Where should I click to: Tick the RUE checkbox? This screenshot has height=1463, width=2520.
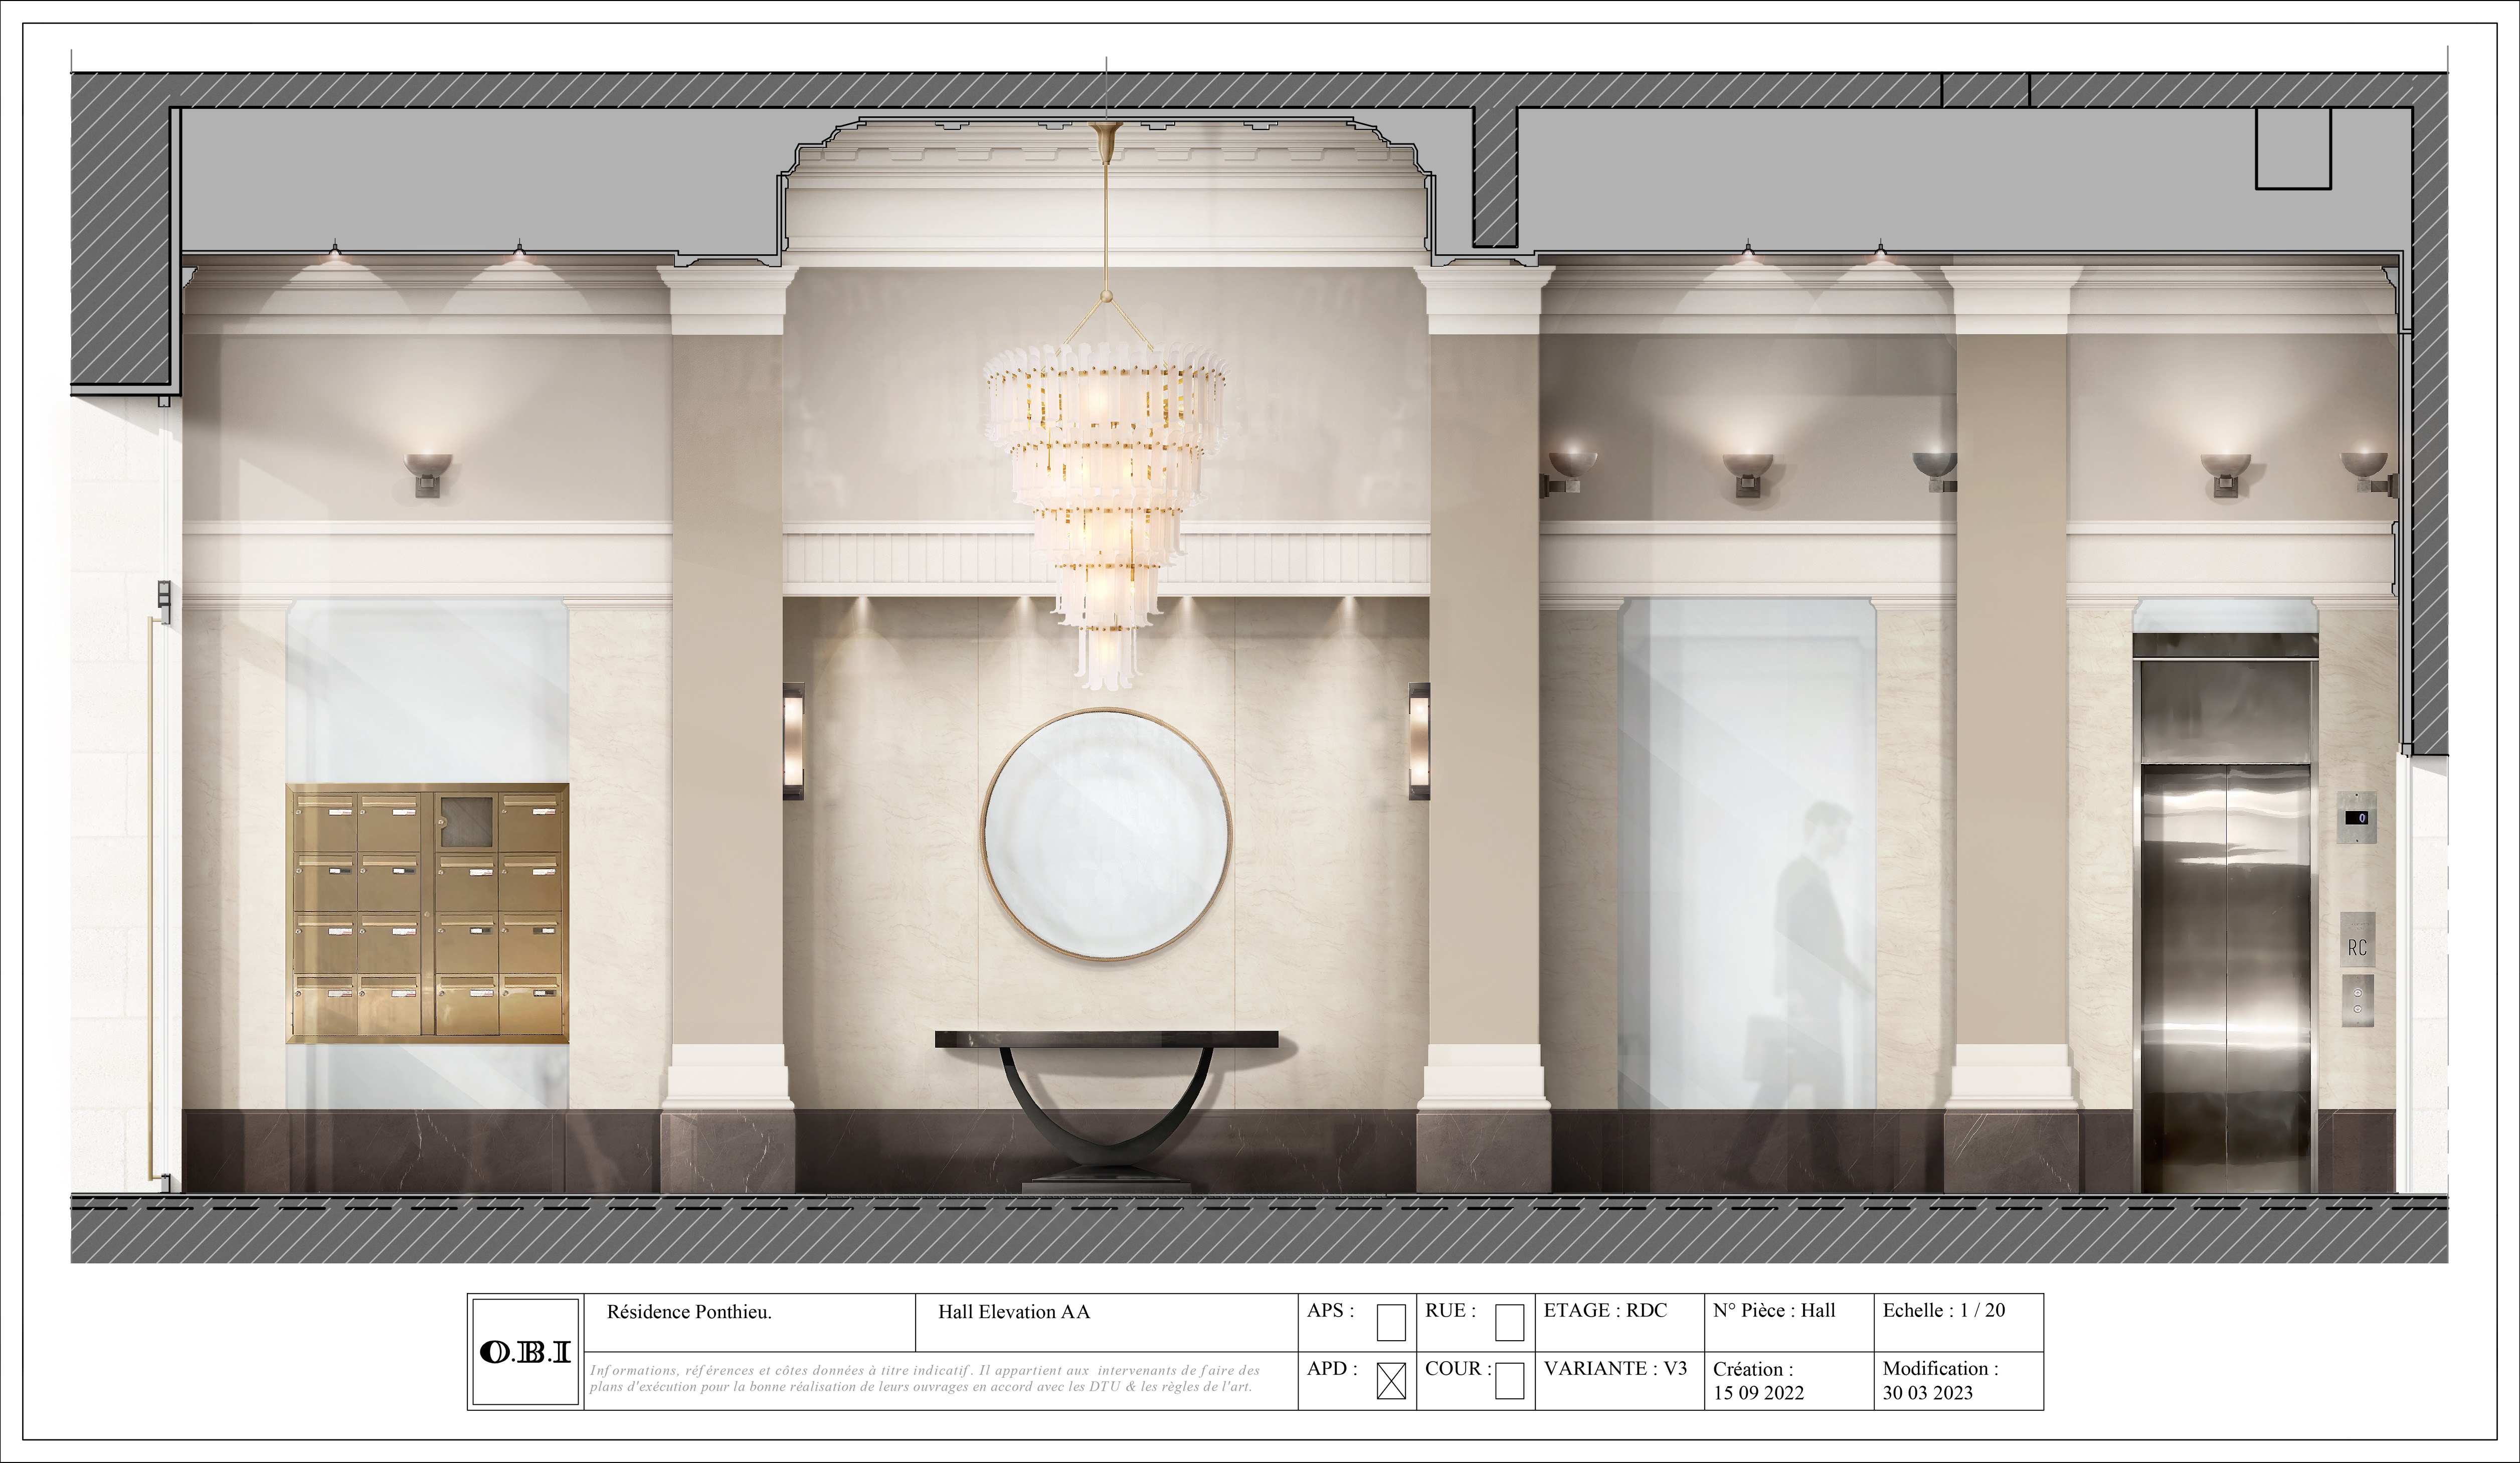coord(1509,1322)
